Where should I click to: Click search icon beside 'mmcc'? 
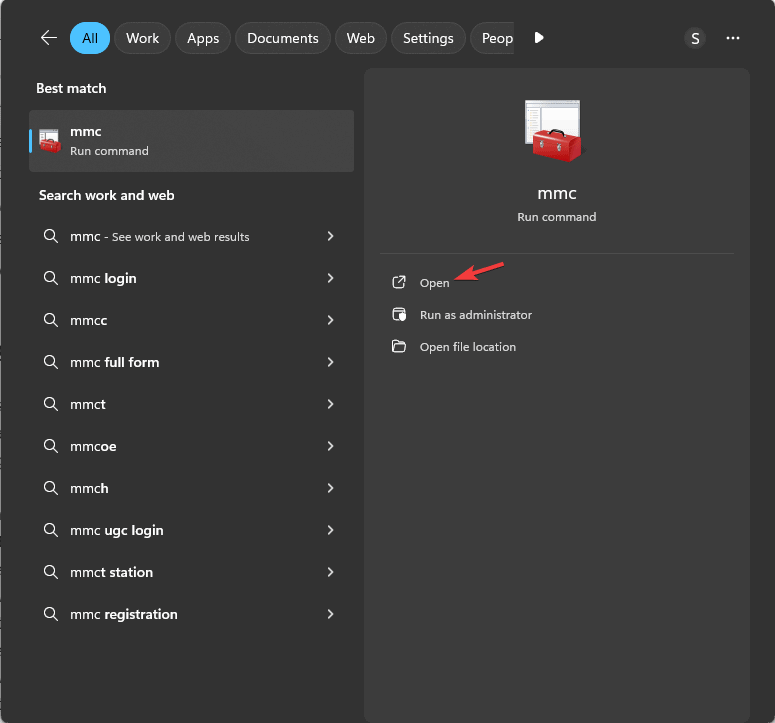coord(50,320)
